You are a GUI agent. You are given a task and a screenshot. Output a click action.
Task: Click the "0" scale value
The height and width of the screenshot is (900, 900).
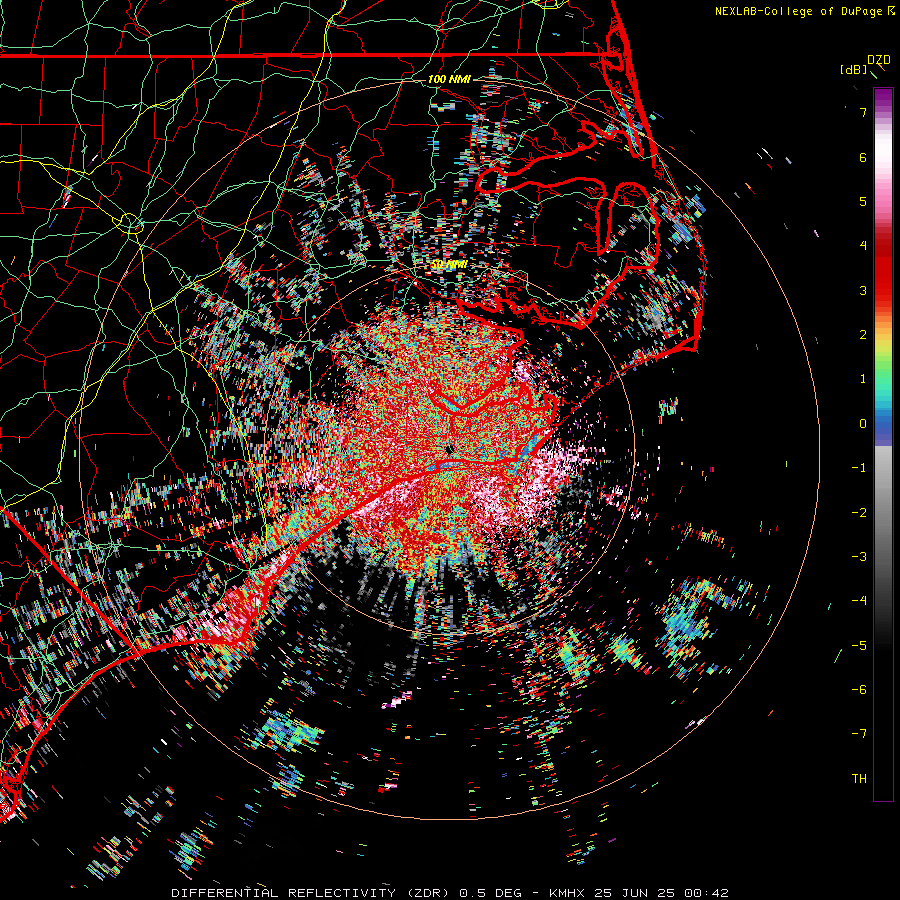(863, 424)
